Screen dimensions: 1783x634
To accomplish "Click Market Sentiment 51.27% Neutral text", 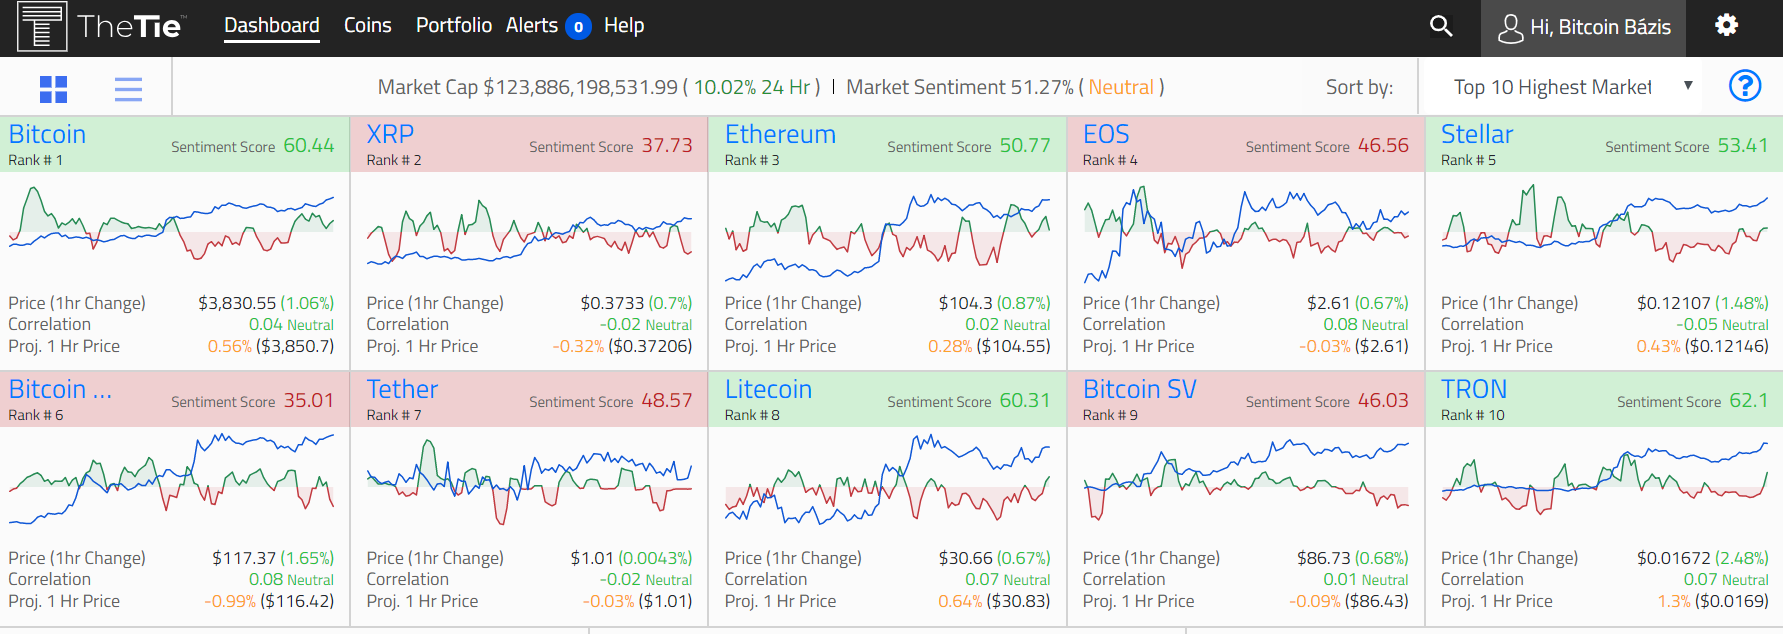I will (1005, 87).
